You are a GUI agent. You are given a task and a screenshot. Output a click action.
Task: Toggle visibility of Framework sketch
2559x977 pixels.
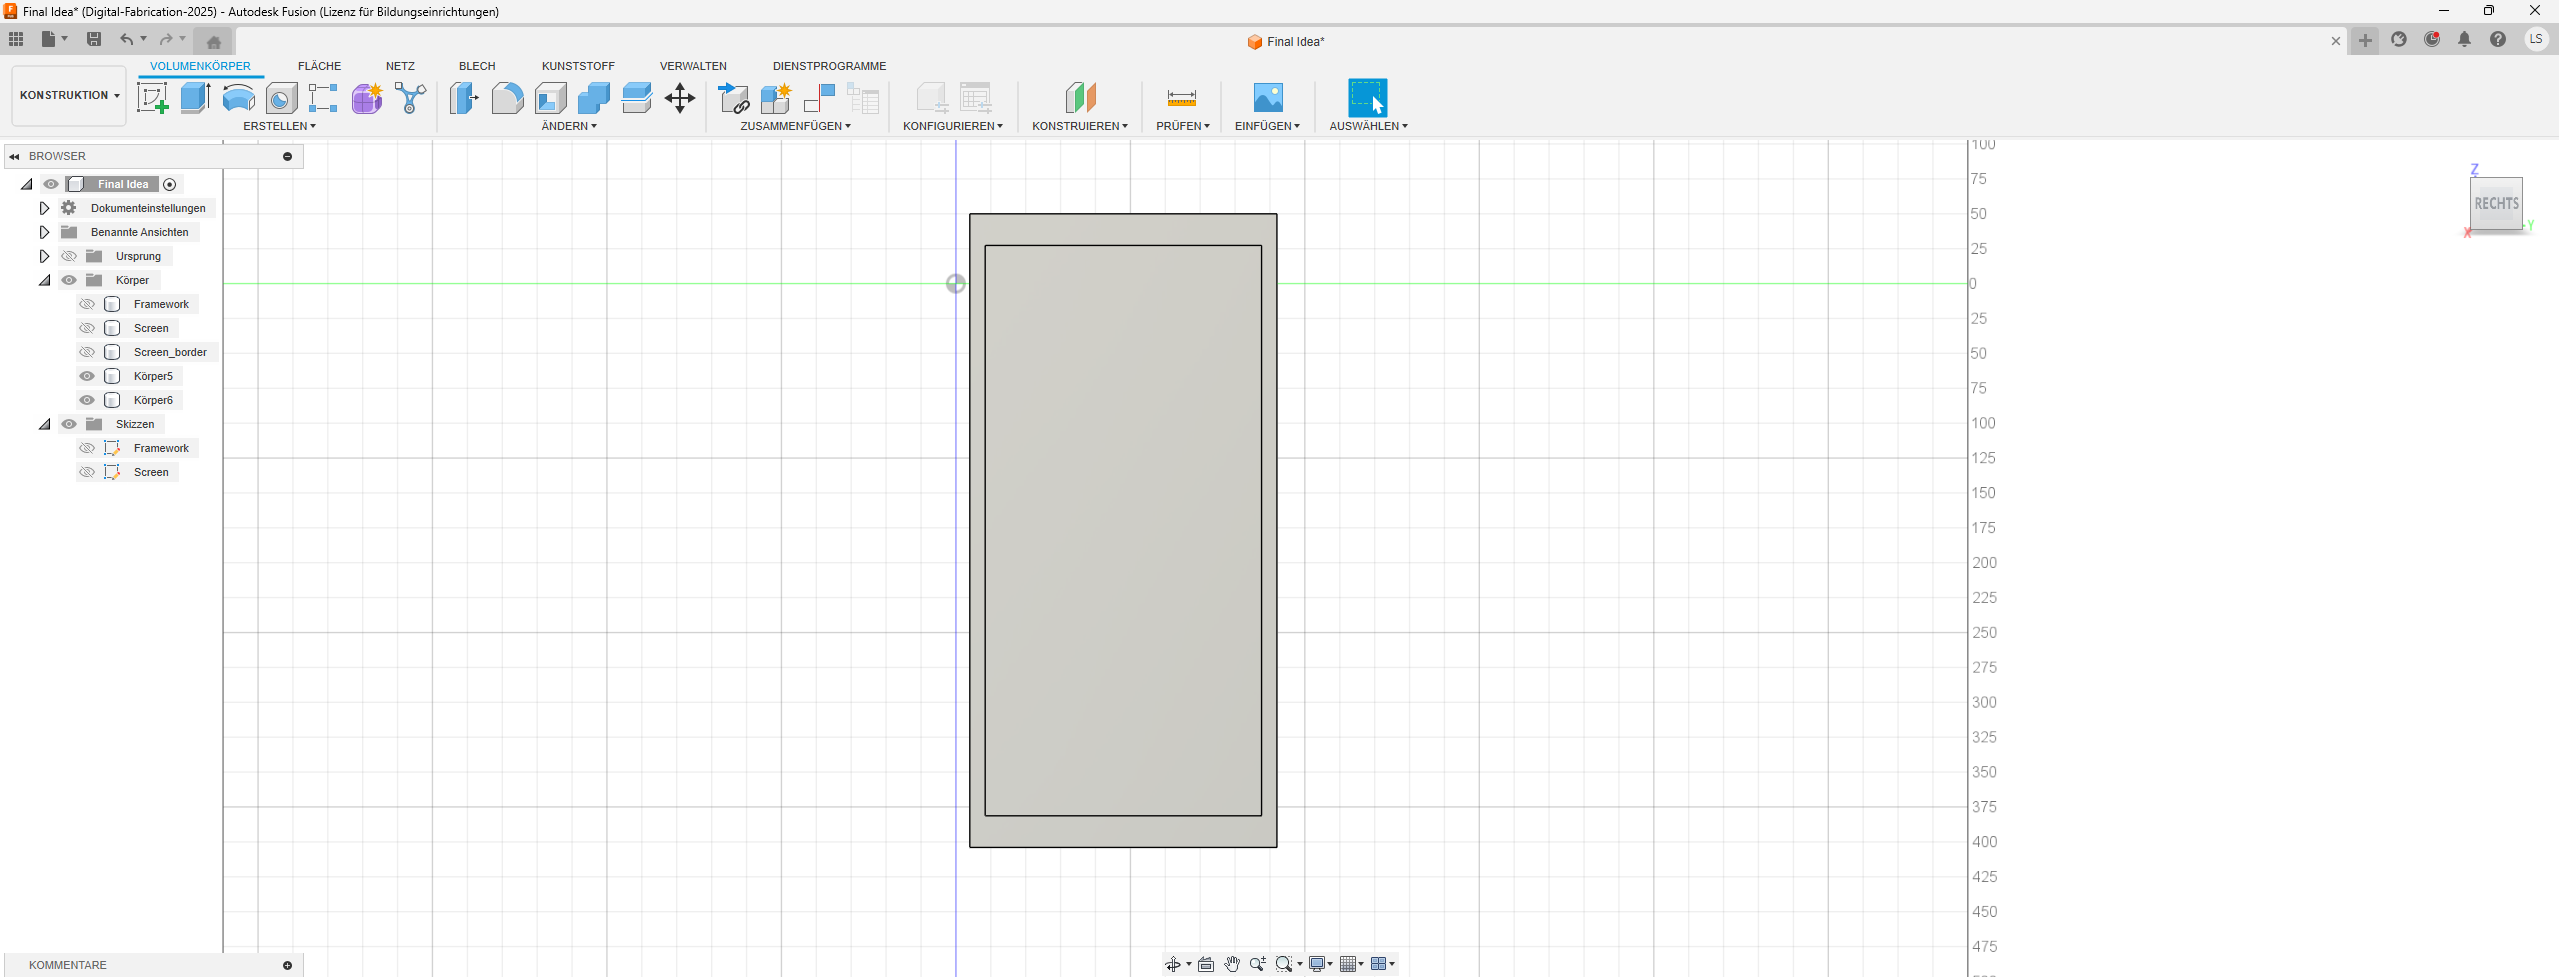[87, 448]
